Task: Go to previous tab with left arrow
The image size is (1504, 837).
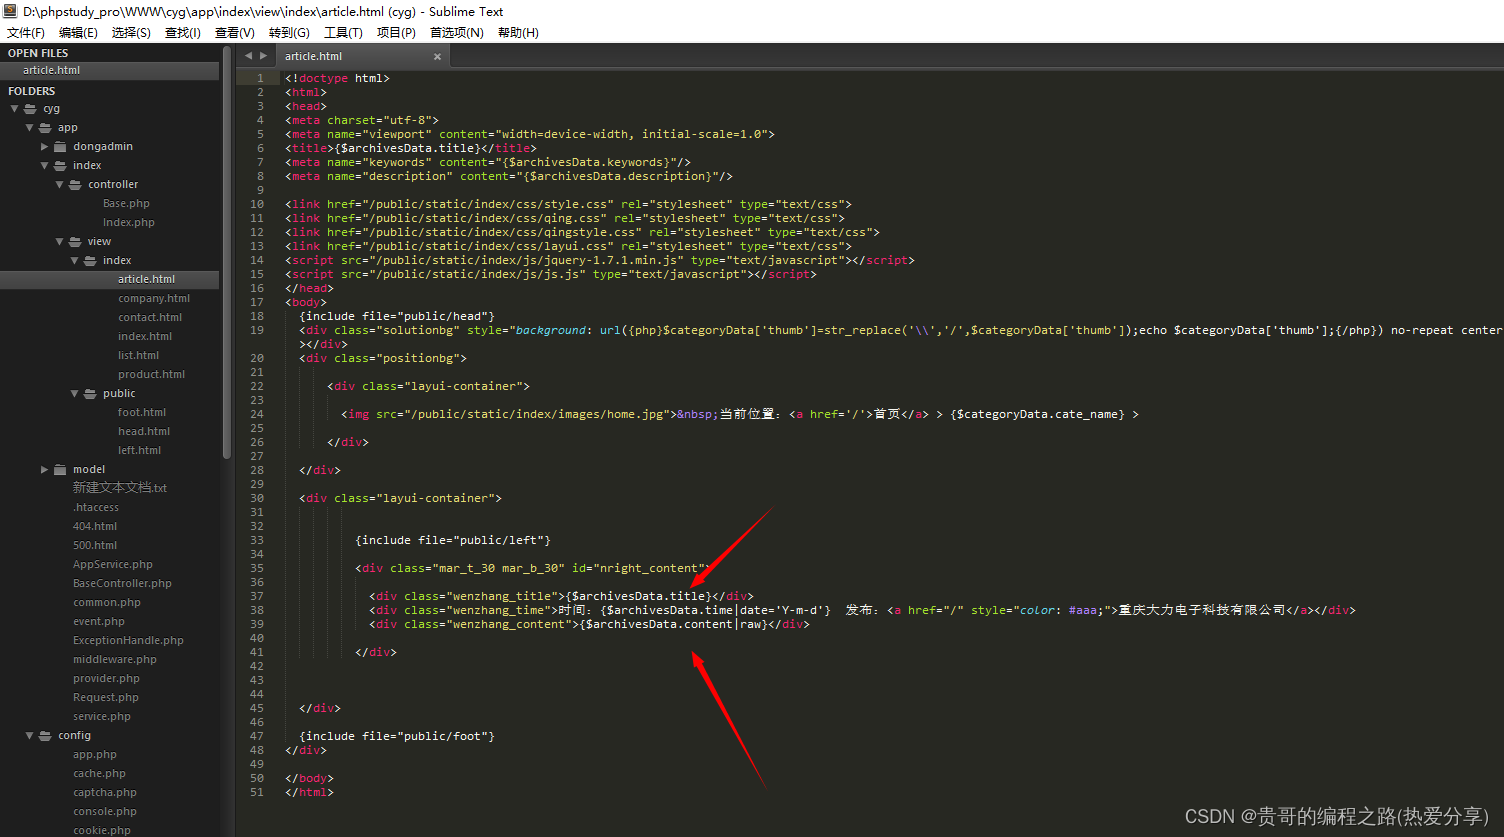Action: click(x=248, y=56)
